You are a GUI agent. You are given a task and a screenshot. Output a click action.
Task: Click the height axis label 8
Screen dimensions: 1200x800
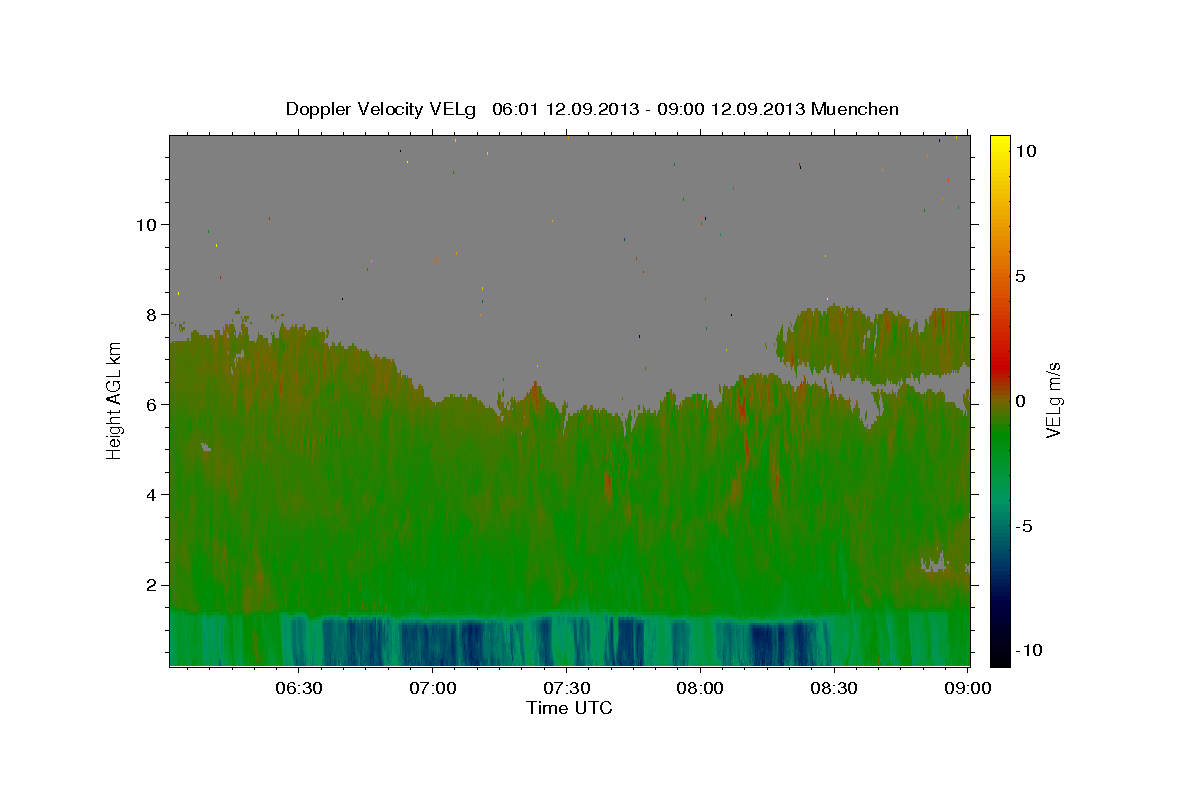click(149, 315)
